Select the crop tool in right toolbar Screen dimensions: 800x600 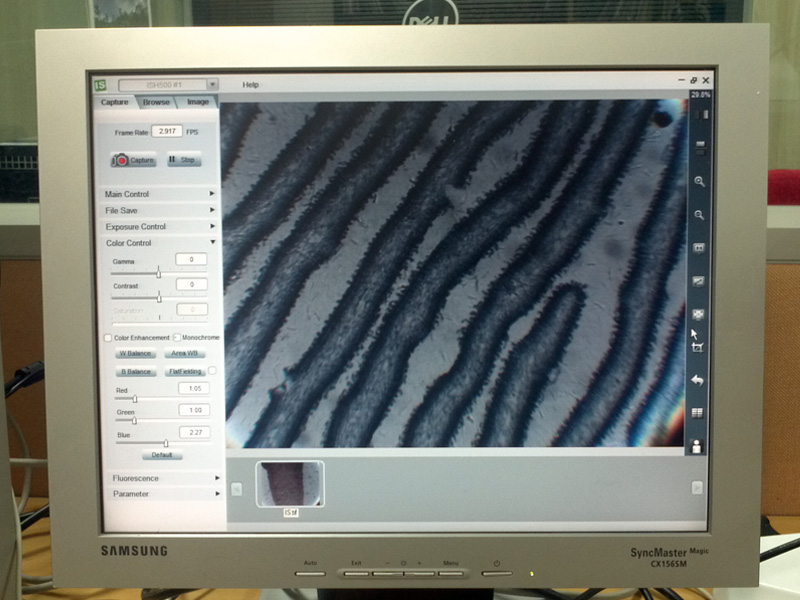(x=698, y=347)
